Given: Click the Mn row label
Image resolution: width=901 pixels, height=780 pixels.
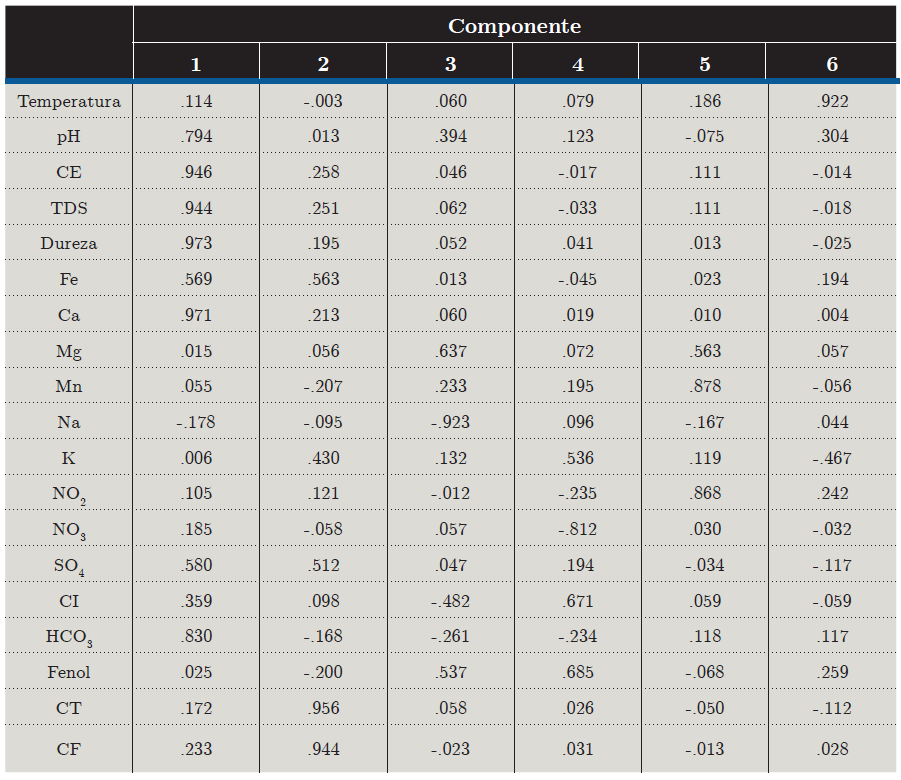Looking at the screenshot, I should (69, 386).
